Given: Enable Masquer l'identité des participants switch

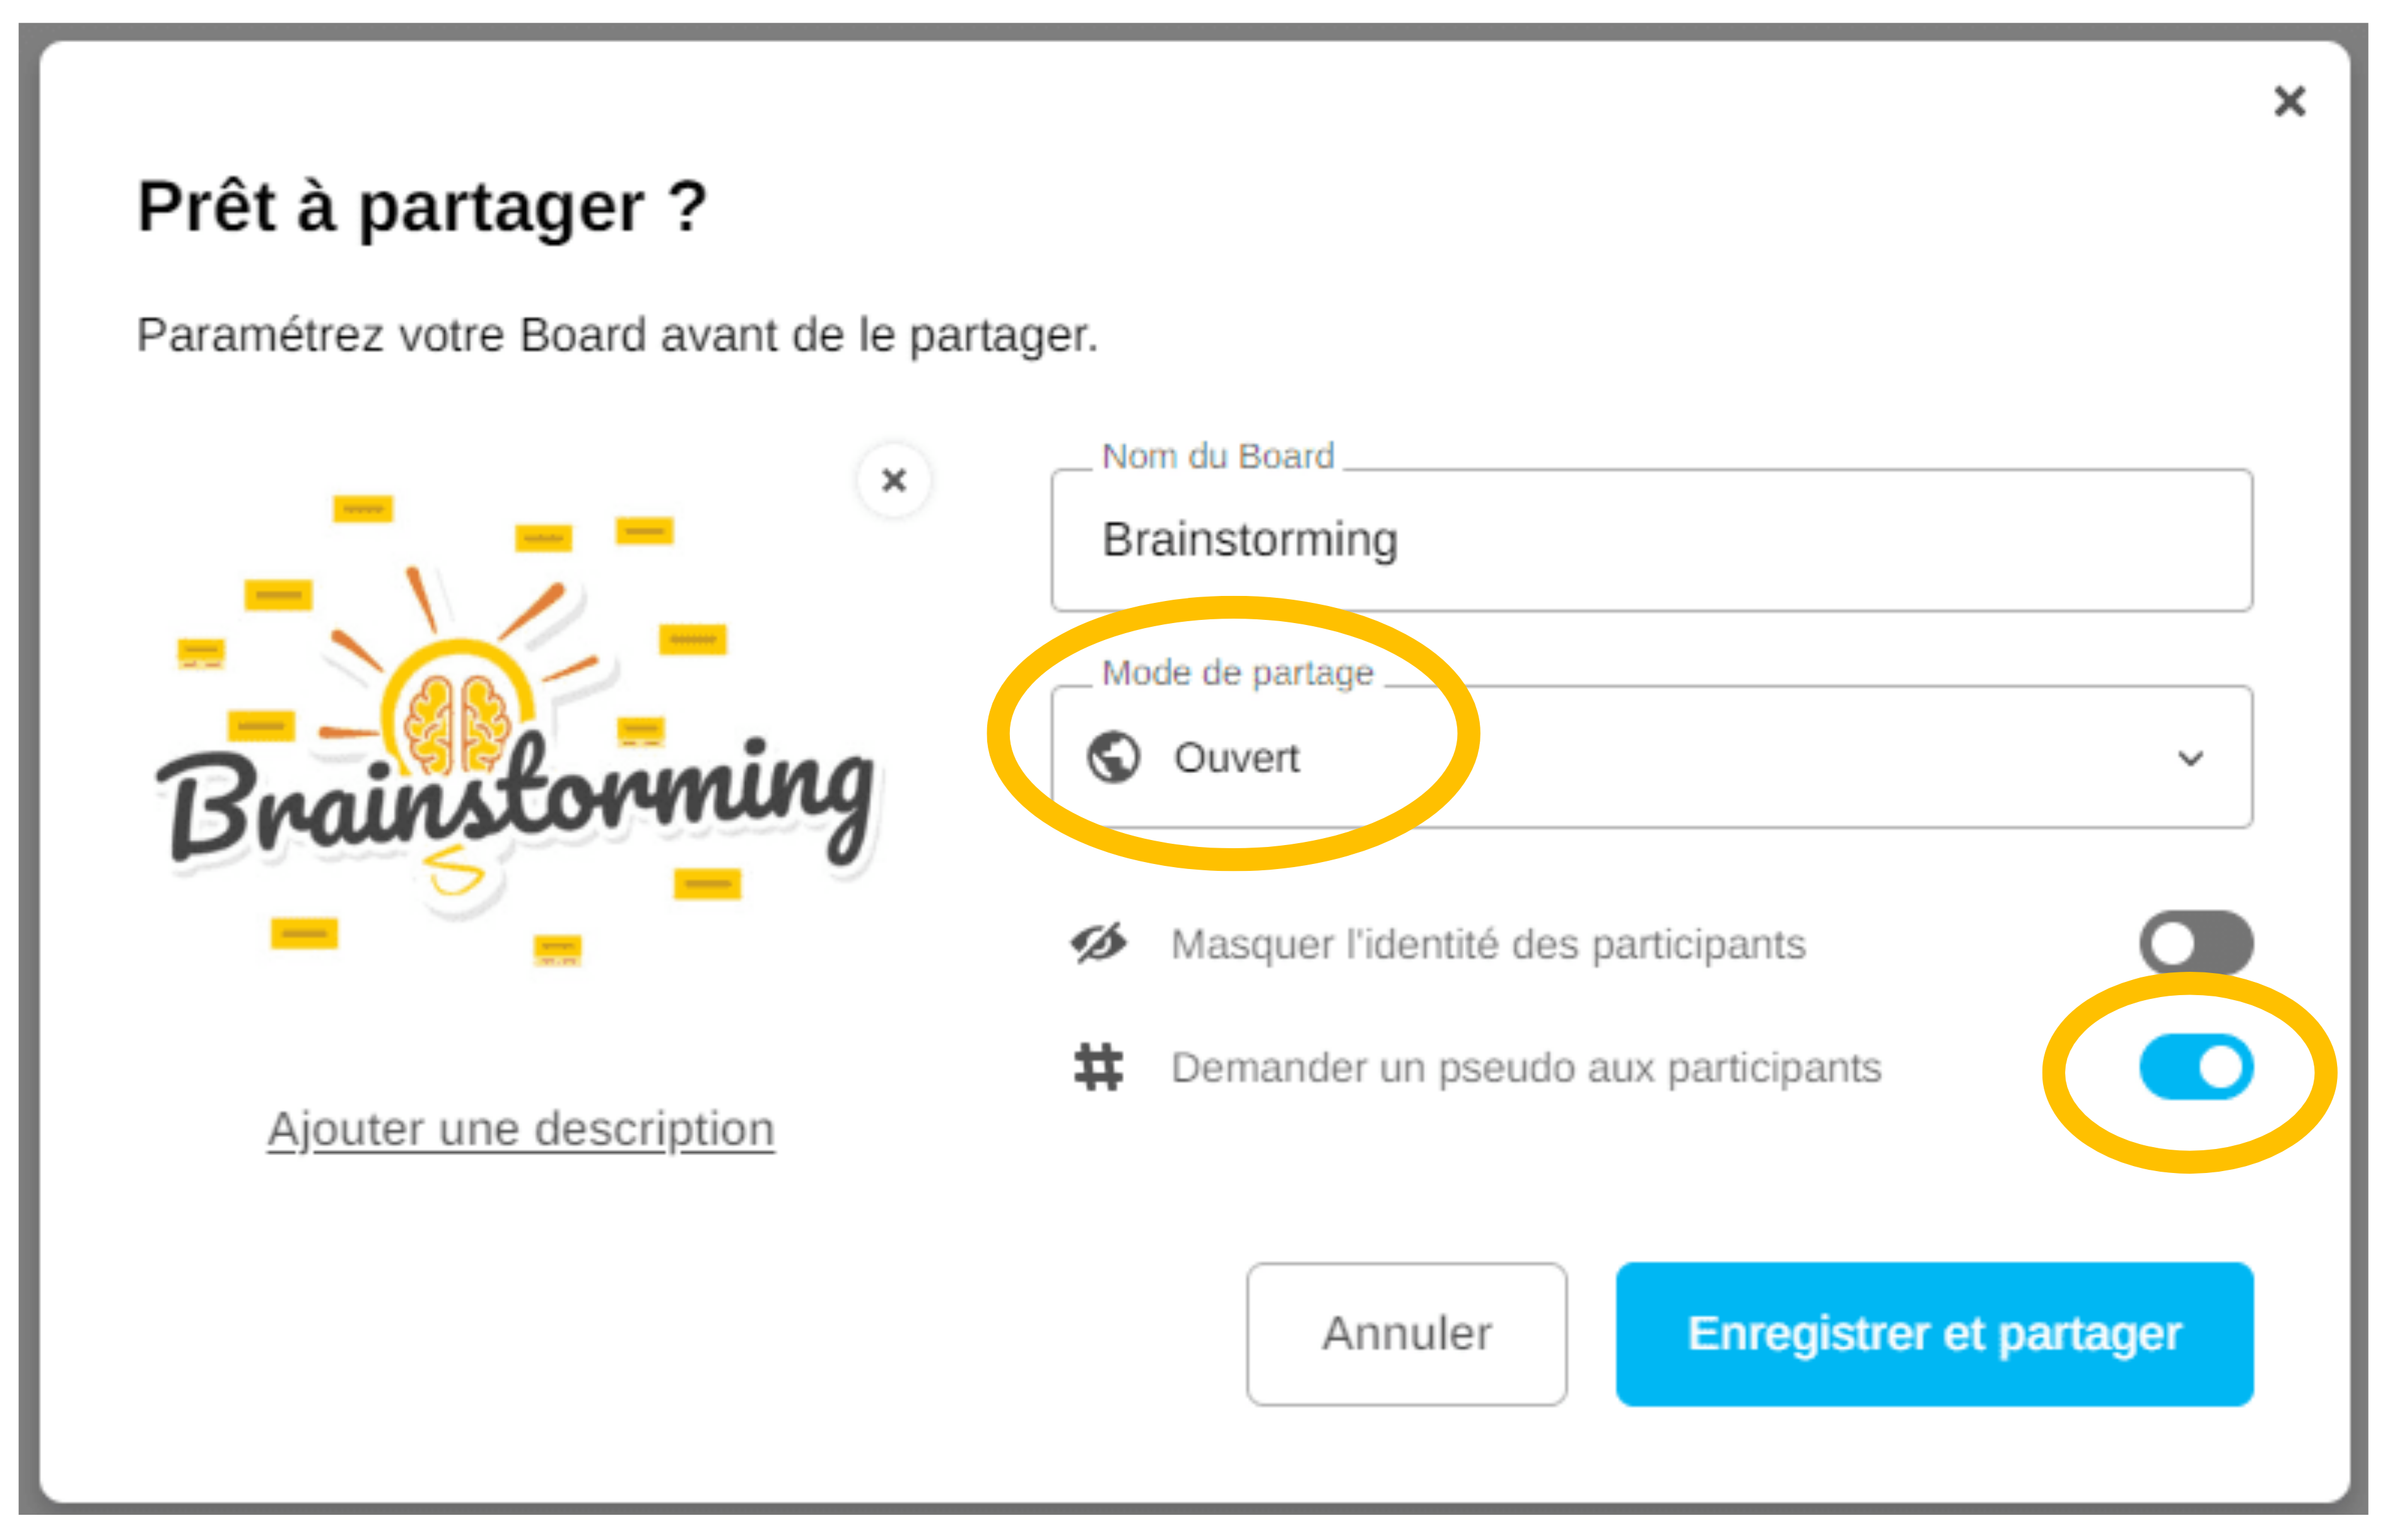Looking at the screenshot, I should pyautogui.click(x=2195, y=942).
